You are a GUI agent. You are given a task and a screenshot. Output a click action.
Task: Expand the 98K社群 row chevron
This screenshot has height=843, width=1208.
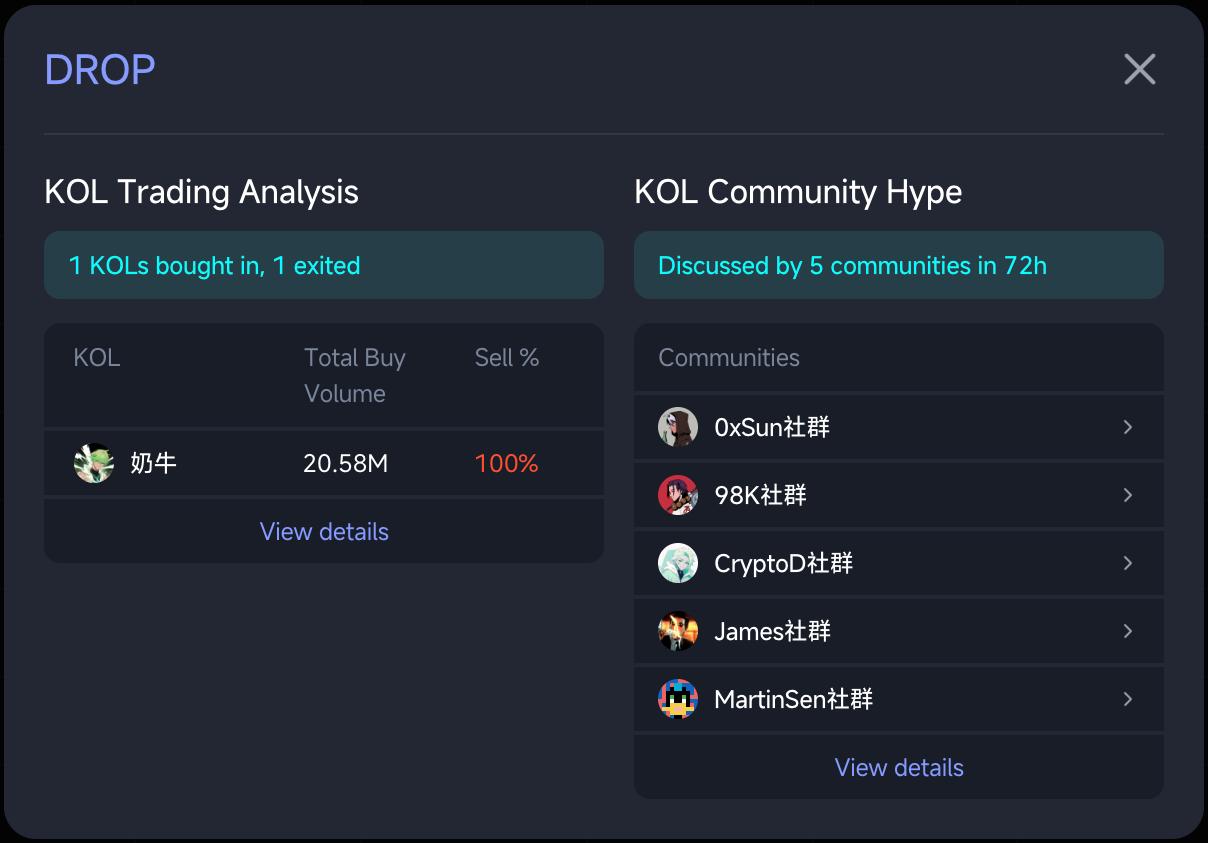[1127, 495]
